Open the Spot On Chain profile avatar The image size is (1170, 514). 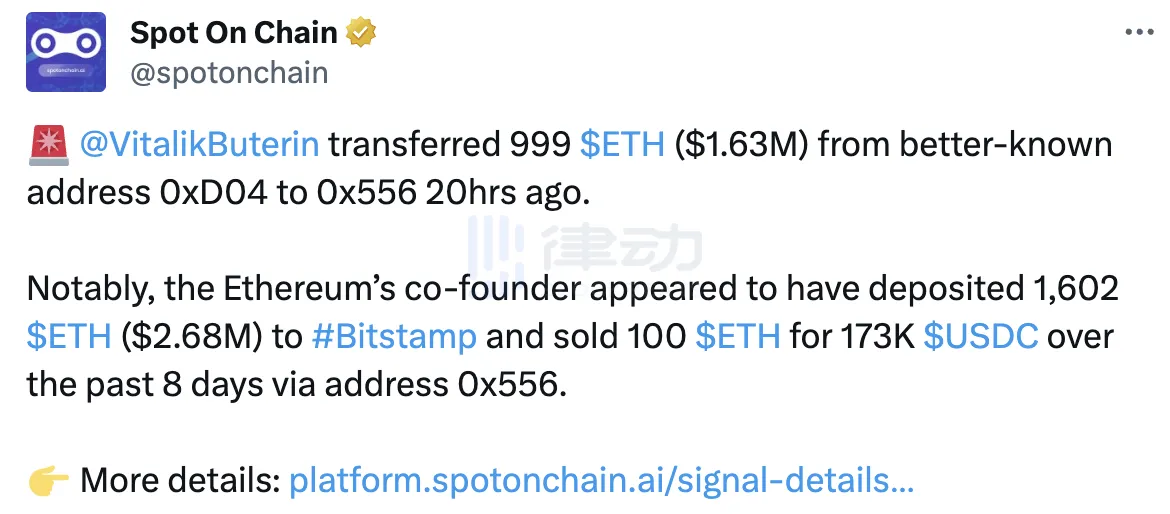pos(67,52)
